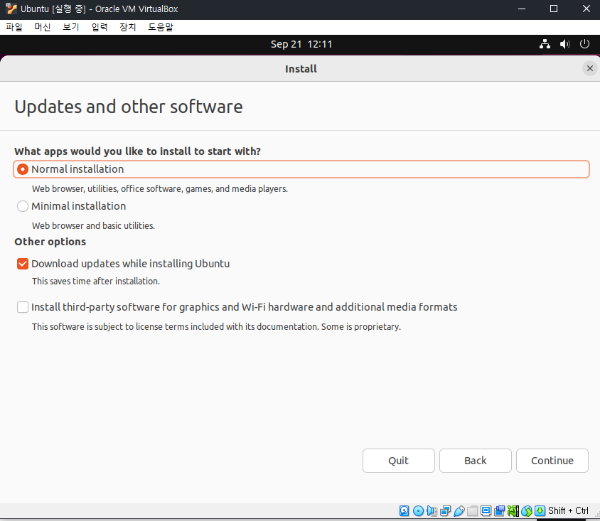
Task: Click the Continue button
Action: 552,461
